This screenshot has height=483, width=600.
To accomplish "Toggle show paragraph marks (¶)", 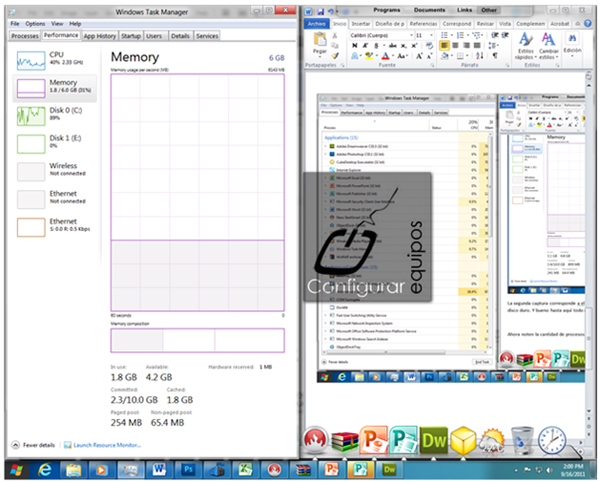I will (x=495, y=56).
